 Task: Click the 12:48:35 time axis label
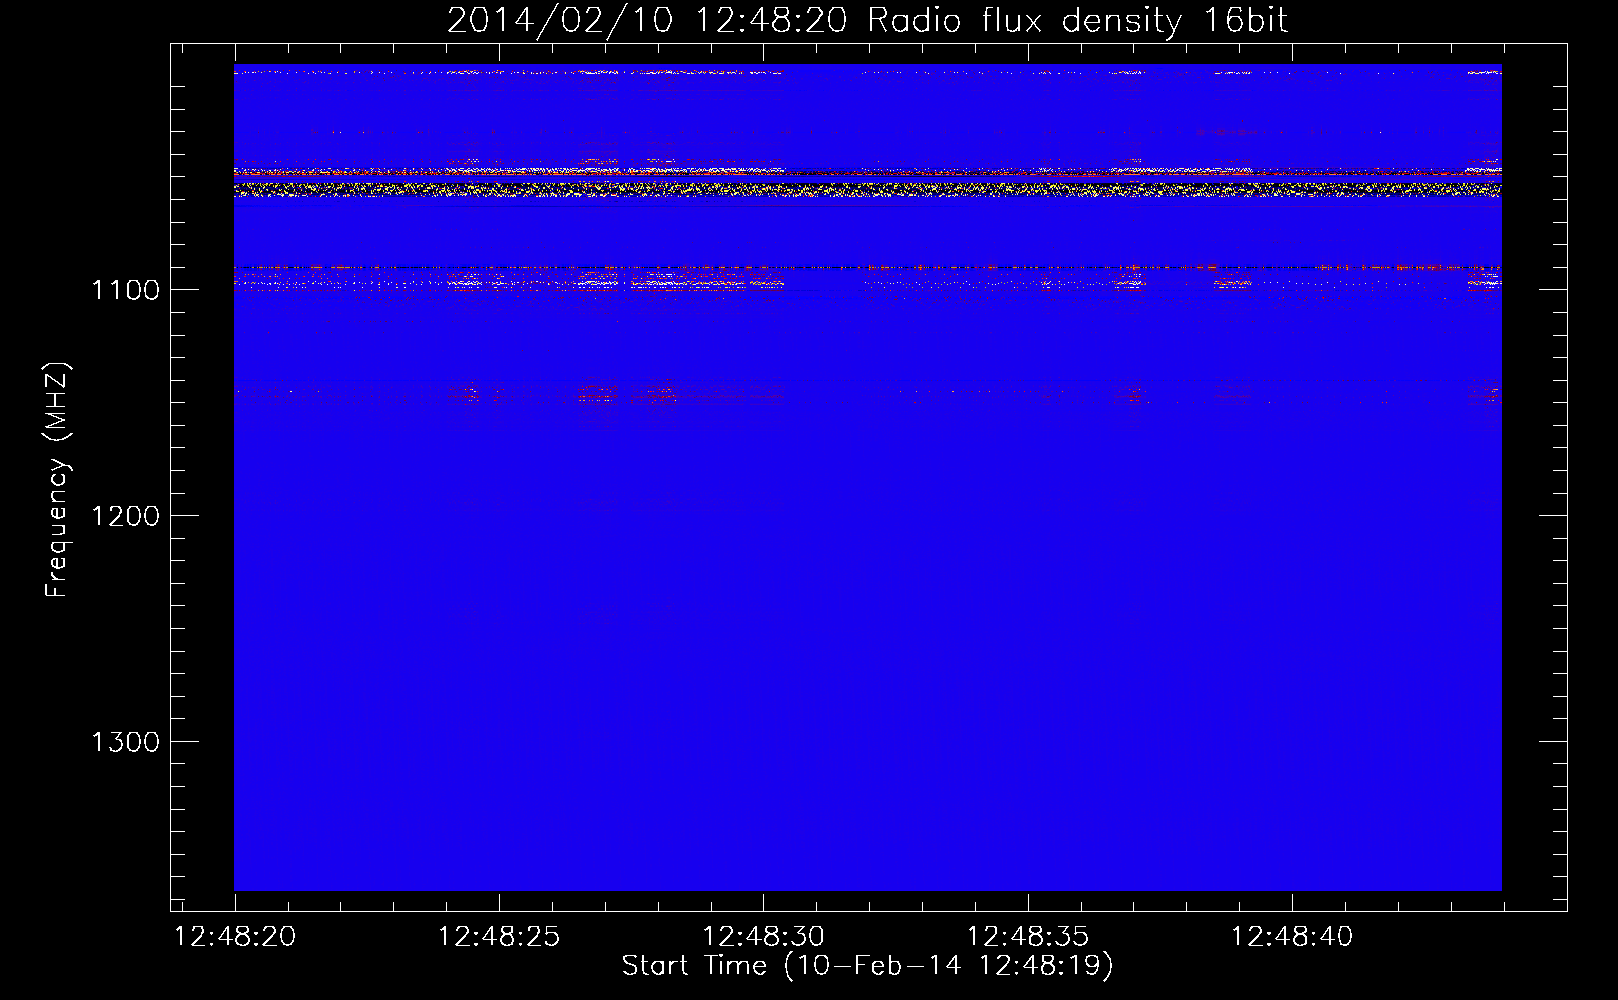tap(1027, 937)
